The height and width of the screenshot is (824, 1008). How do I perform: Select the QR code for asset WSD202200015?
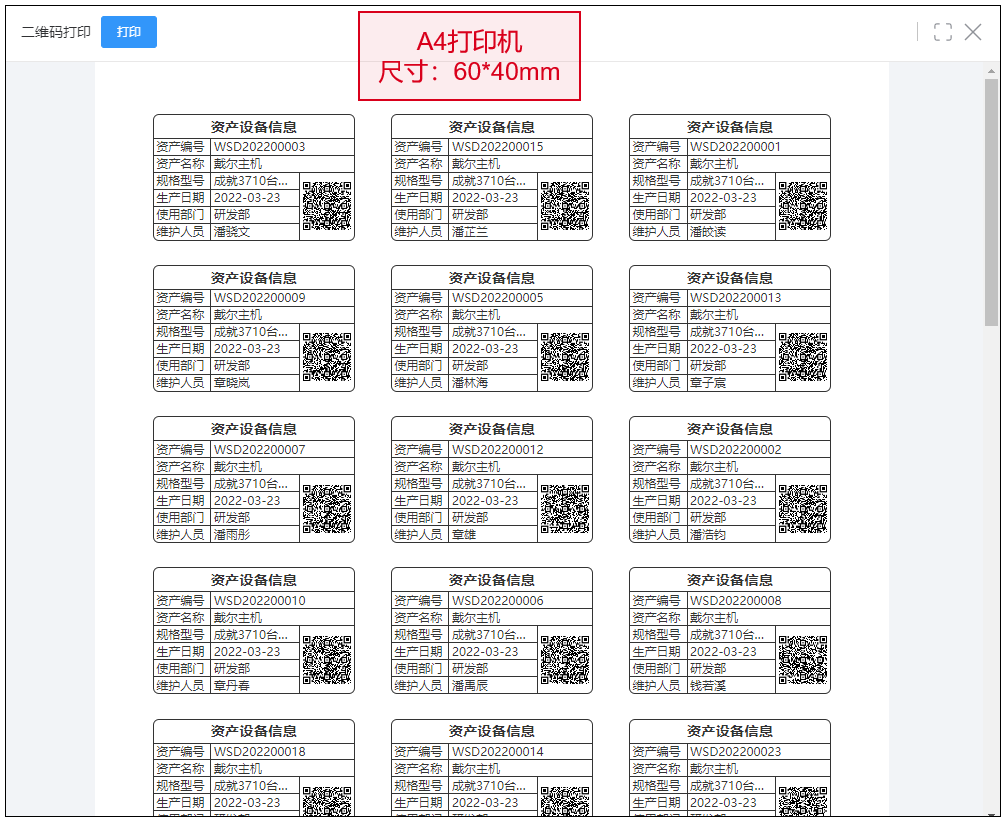pos(565,206)
